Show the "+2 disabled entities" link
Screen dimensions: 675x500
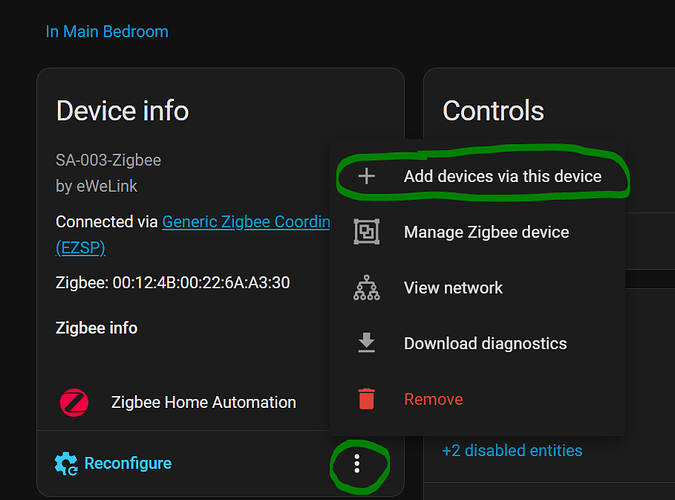click(512, 450)
